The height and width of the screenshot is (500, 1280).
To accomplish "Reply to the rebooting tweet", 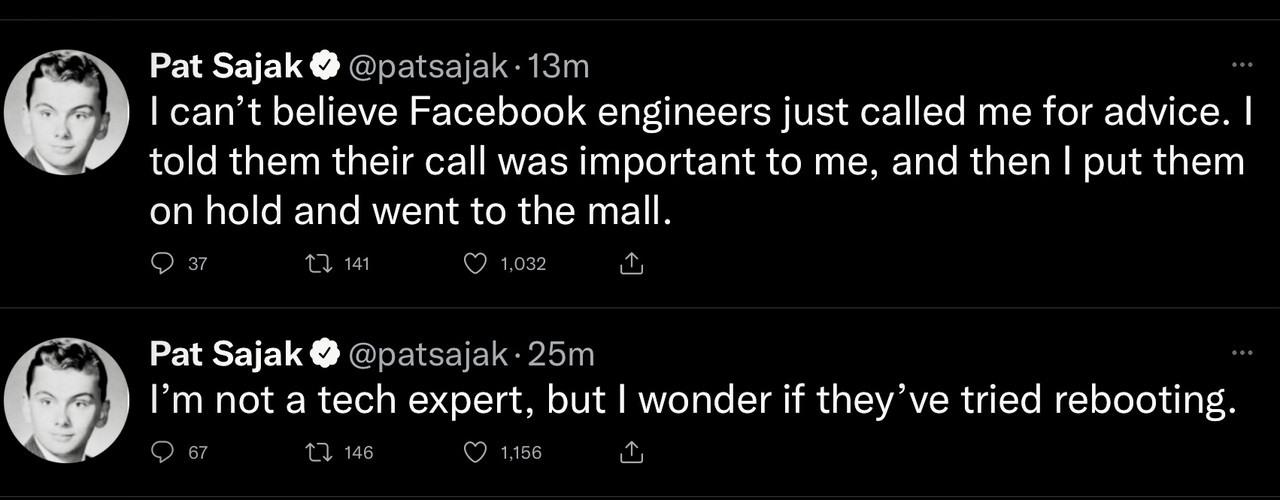I will (162, 453).
